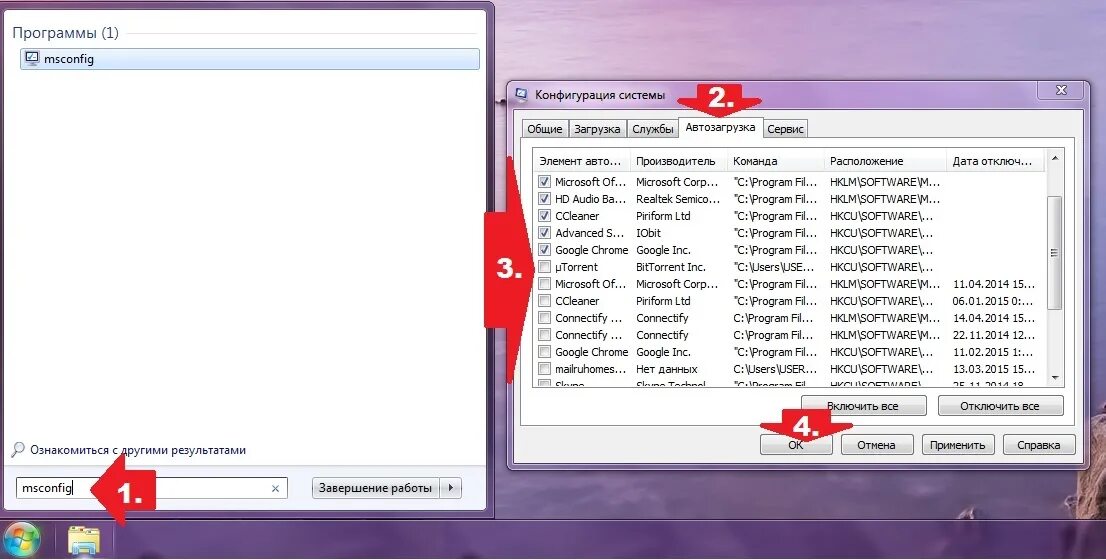This screenshot has height=560, width=1106.
Task: Uncheck the HD Audio Ba... startup item
Action: (544, 199)
